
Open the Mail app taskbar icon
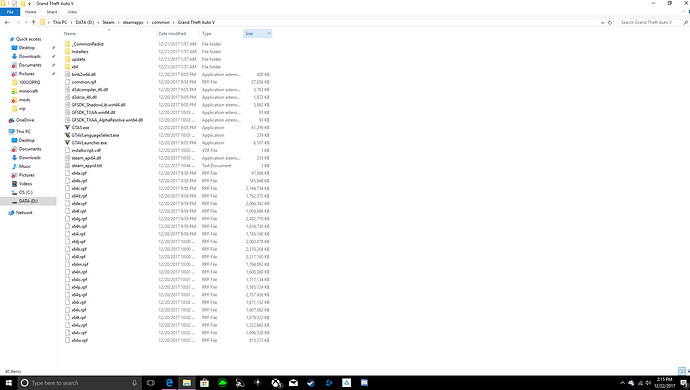tap(294, 383)
